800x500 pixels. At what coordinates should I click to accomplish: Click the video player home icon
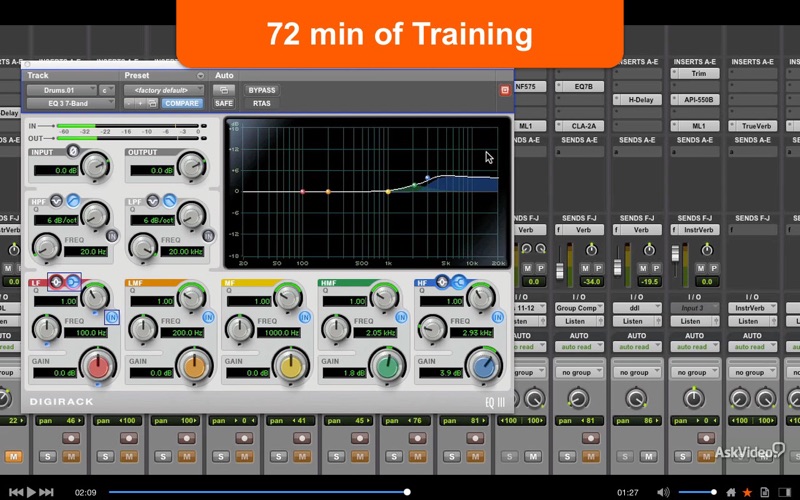731,492
